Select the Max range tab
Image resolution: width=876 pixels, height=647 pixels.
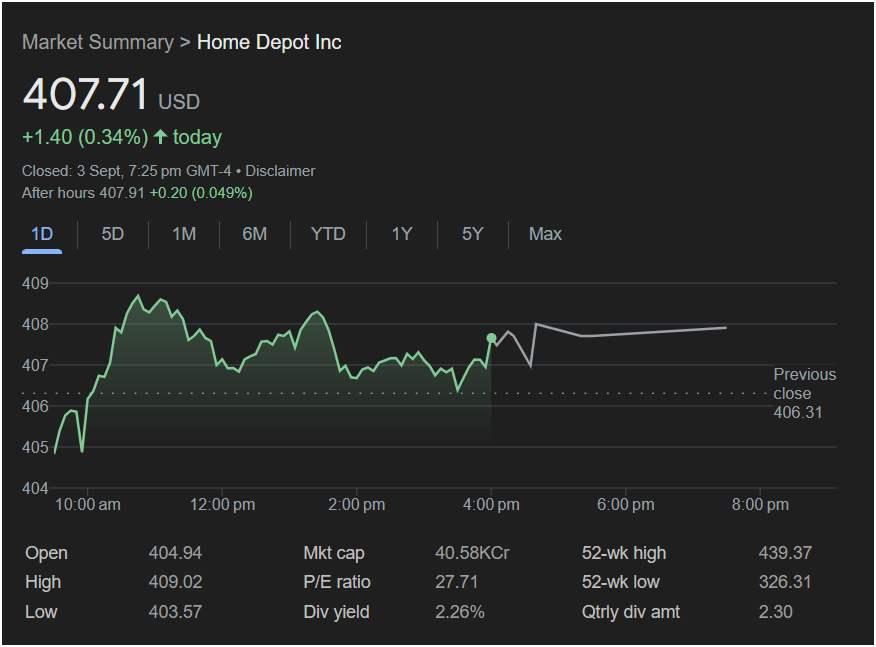click(545, 234)
